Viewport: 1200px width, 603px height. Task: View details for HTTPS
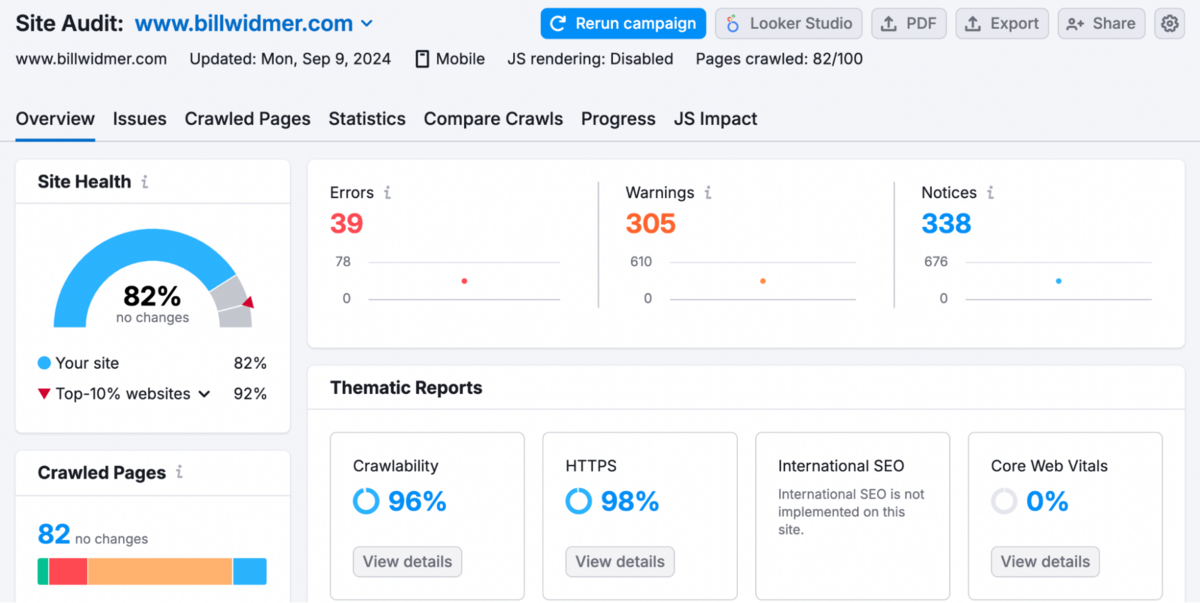tap(620, 561)
